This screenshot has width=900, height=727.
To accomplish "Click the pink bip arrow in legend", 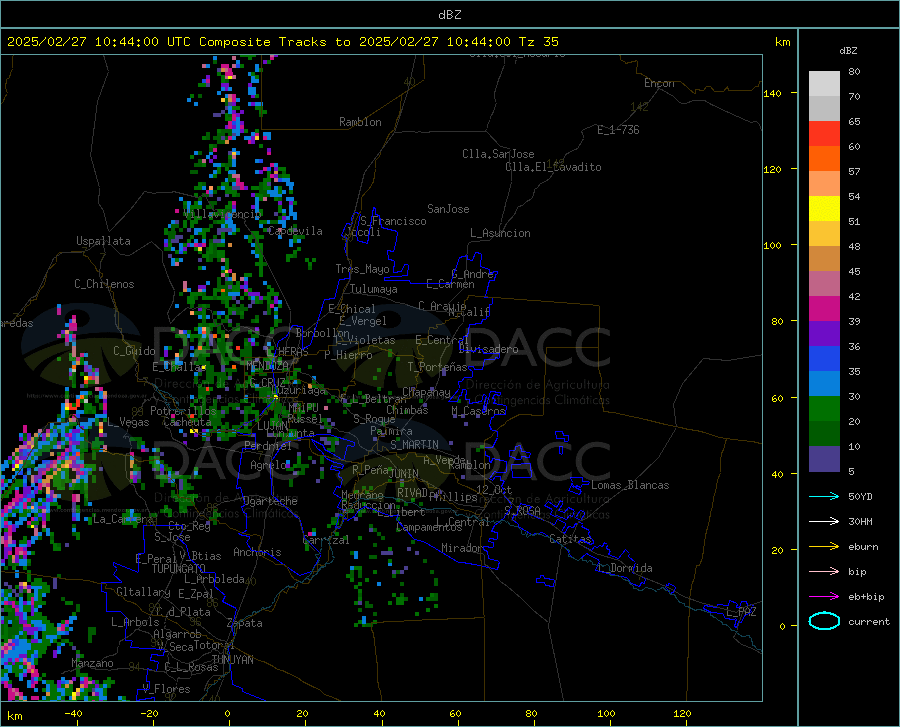I will pyautogui.click(x=824, y=572).
